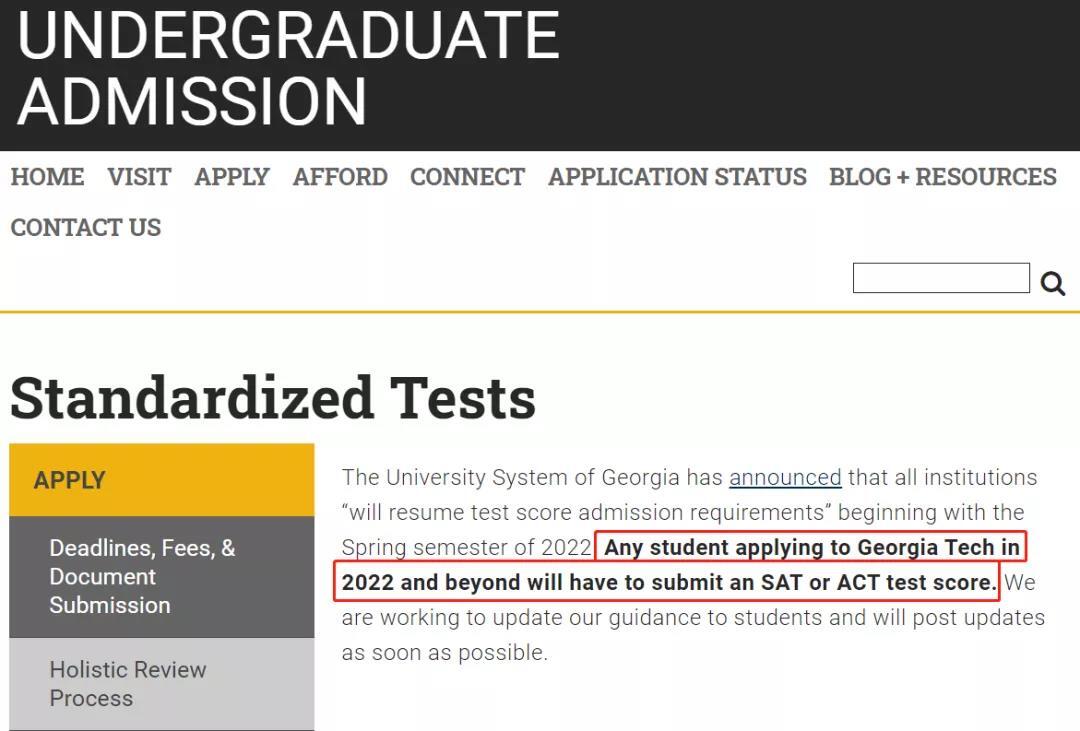Click the Standardized Tests page heading
The height and width of the screenshot is (731, 1080).
coord(273,398)
